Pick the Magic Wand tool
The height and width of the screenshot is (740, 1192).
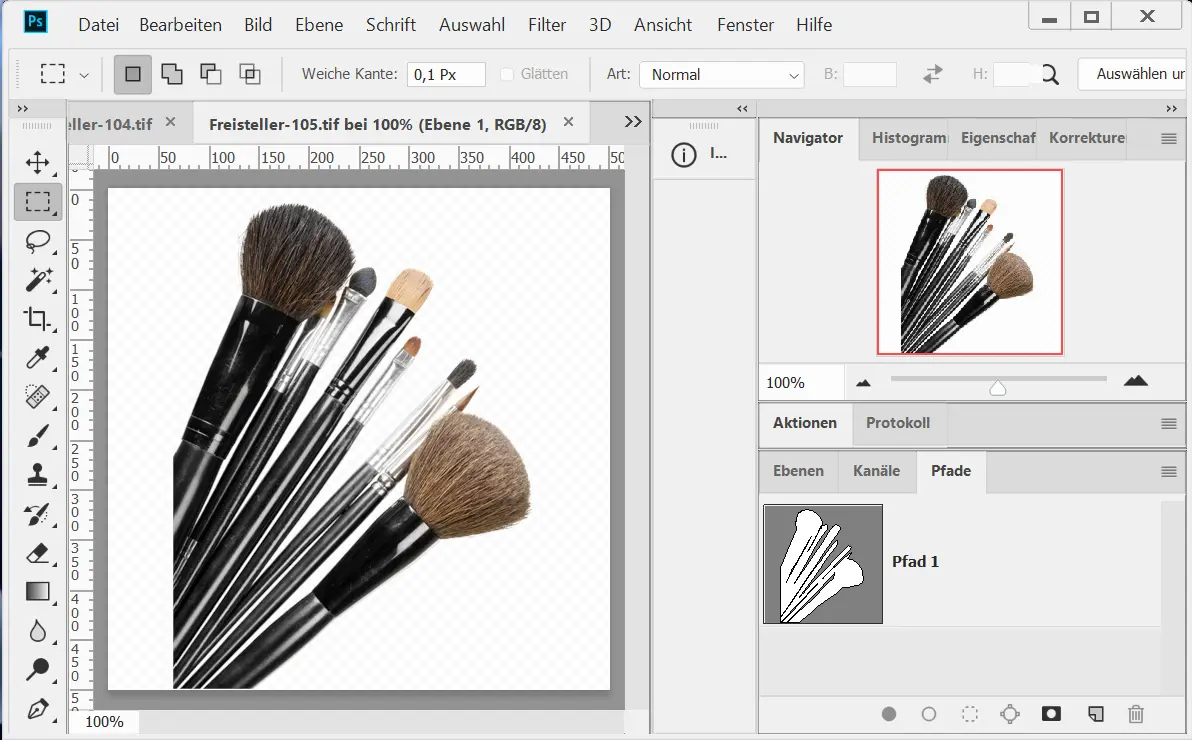38,280
